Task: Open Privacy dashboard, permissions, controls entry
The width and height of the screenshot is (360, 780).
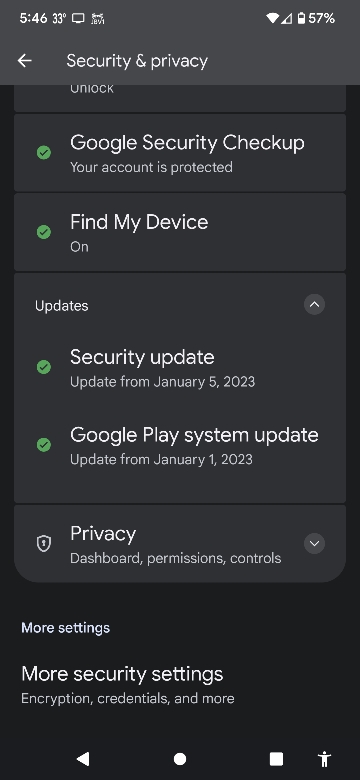Action: click(180, 544)
